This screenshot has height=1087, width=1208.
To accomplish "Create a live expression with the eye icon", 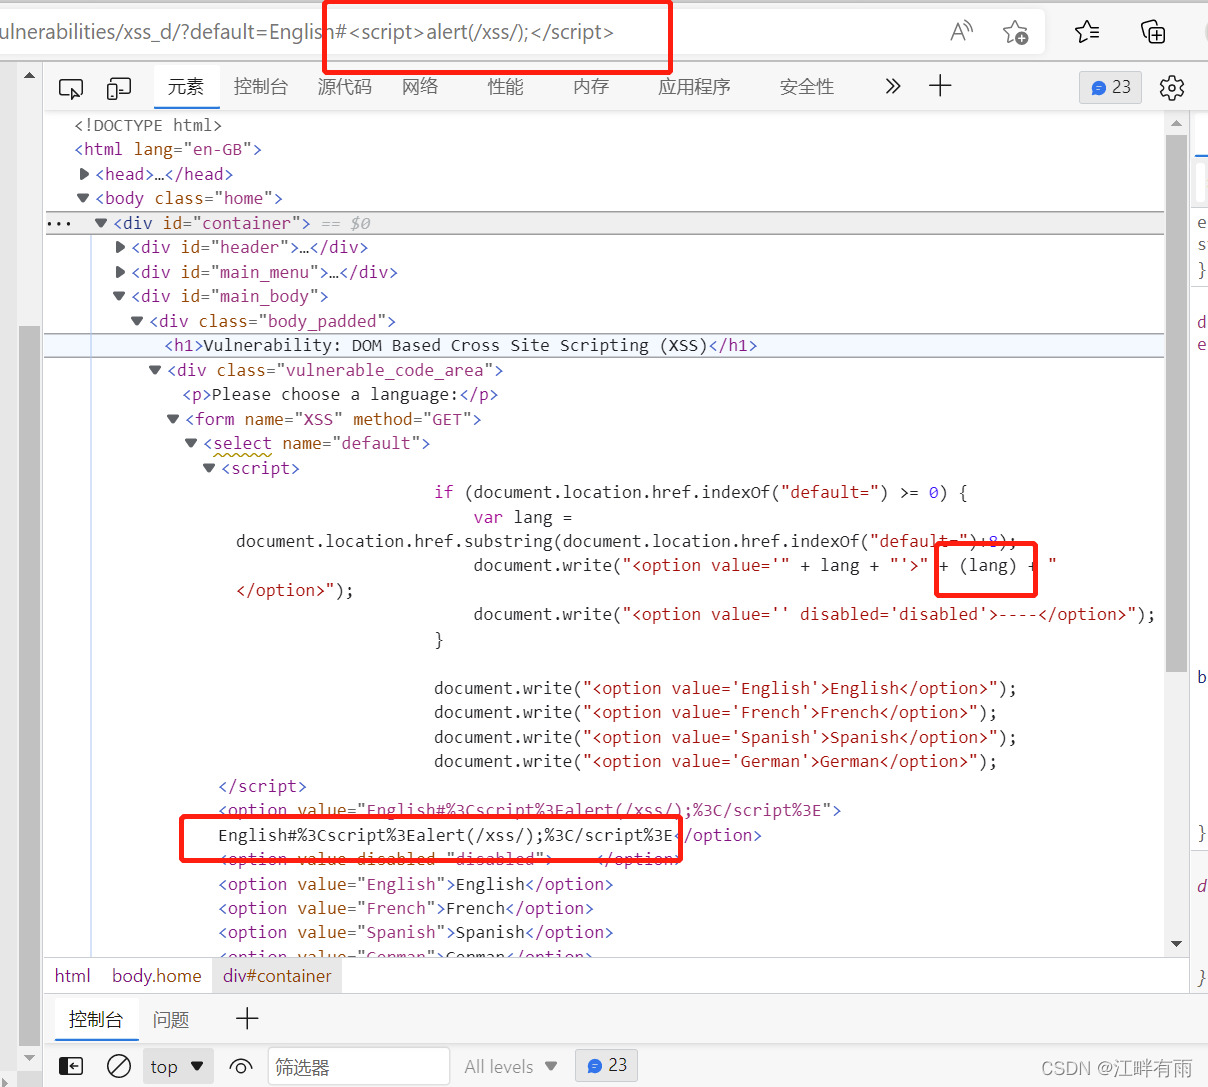I will (x=241, y=1066).
